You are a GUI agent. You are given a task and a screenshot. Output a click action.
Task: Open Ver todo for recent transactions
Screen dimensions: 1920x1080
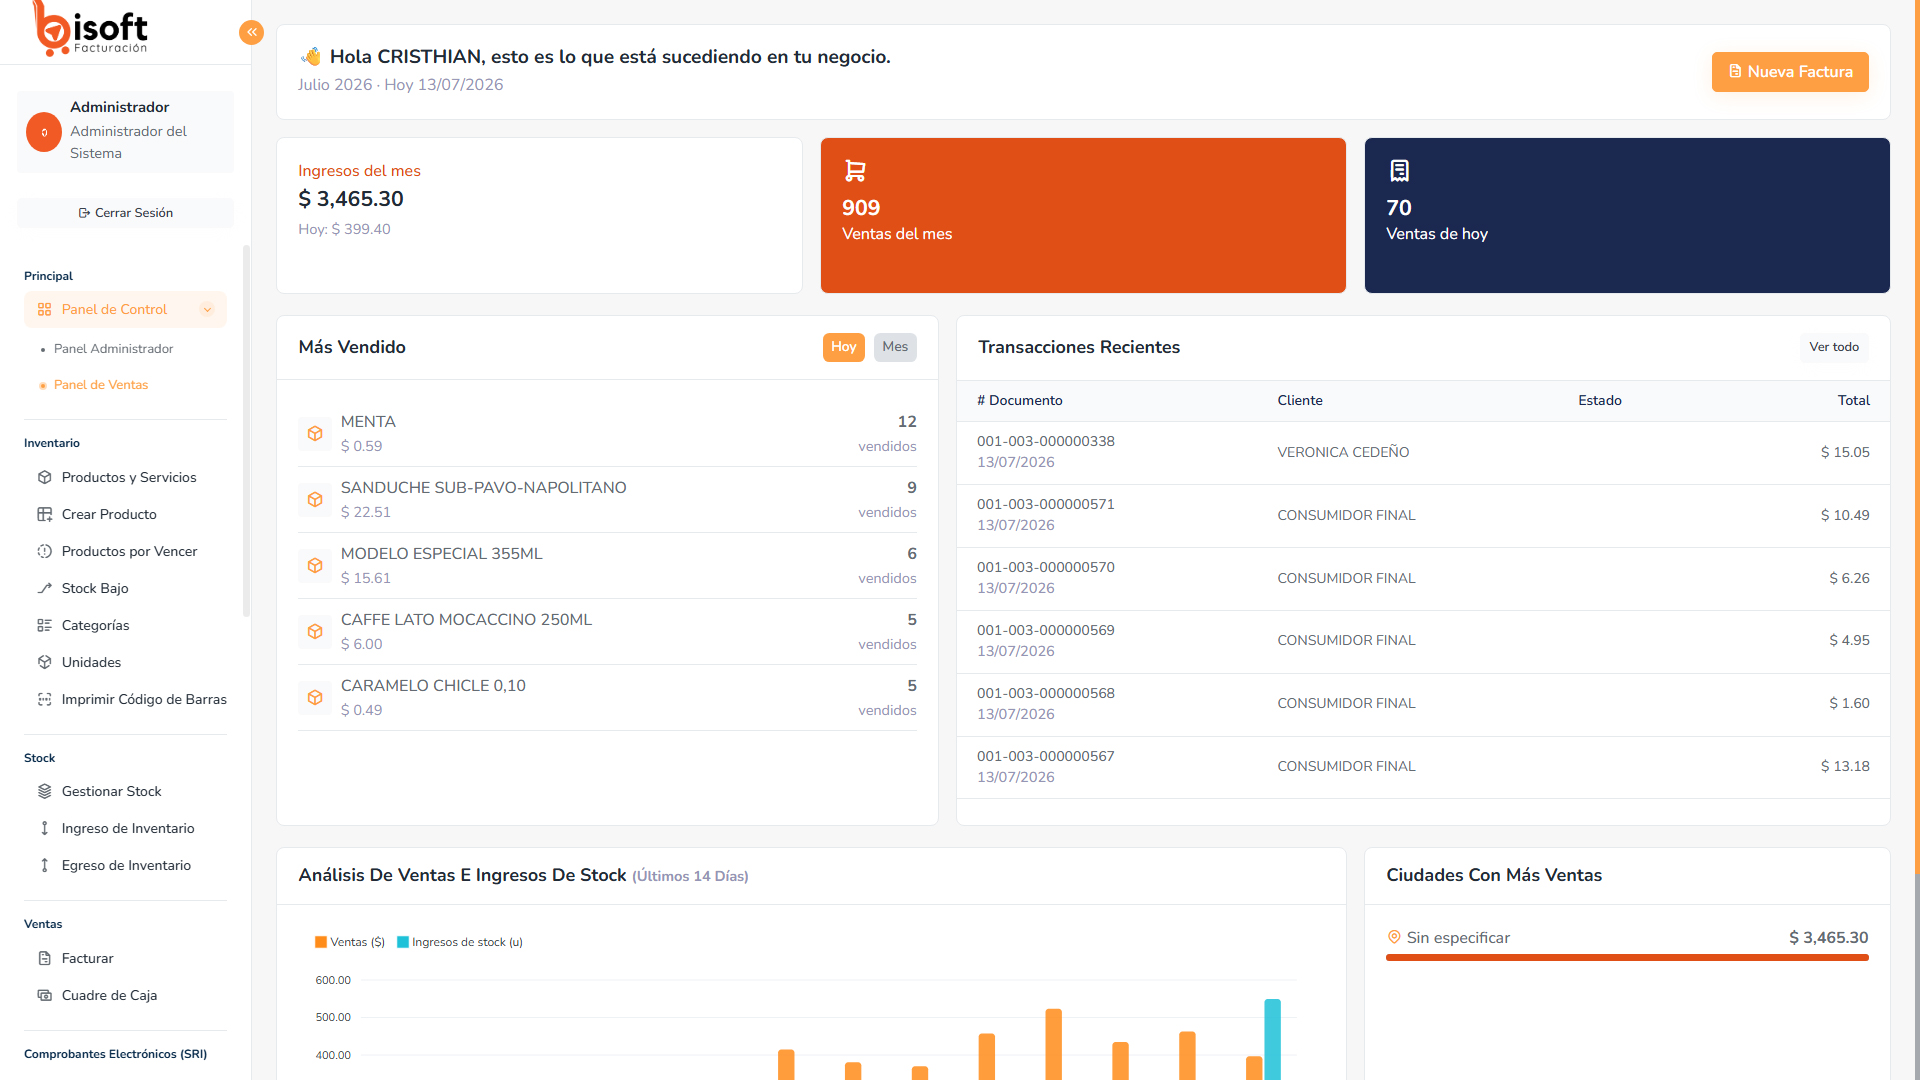coord(1834,347)
